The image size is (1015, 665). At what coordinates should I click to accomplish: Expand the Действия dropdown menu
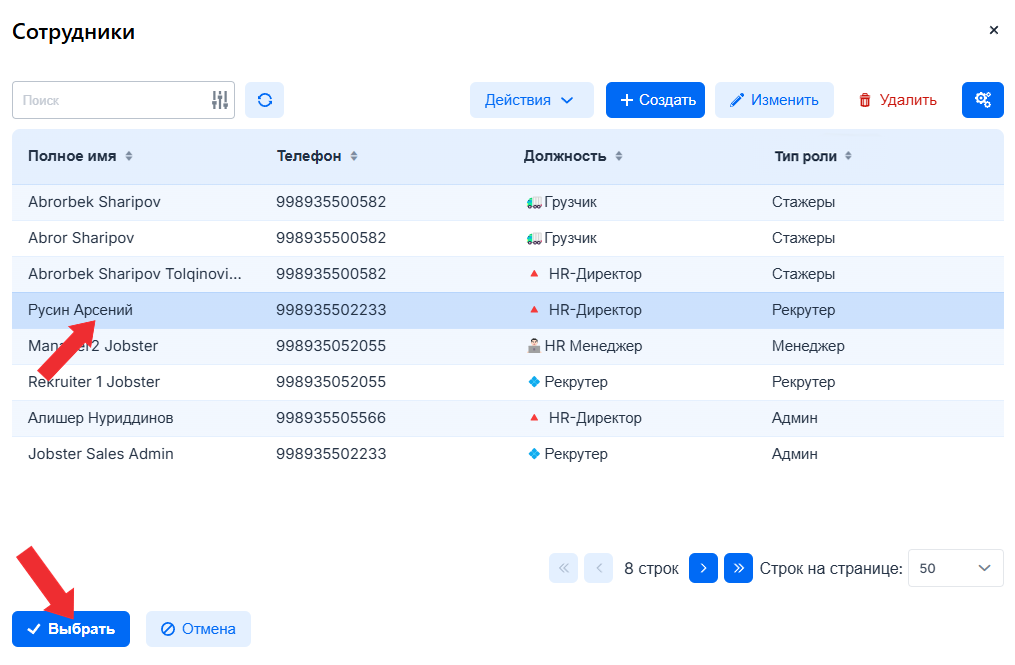pos(531,100)
